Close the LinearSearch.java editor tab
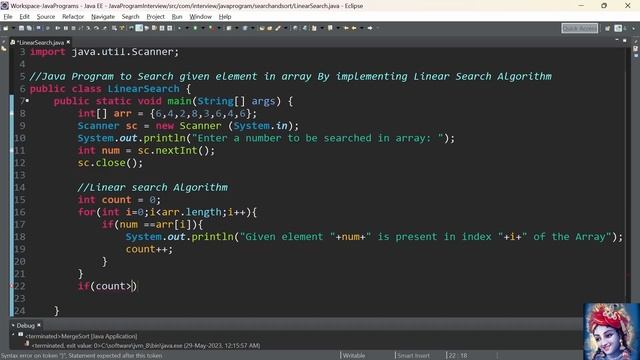Viewport: 640px width, 360px height. point(68,42)
